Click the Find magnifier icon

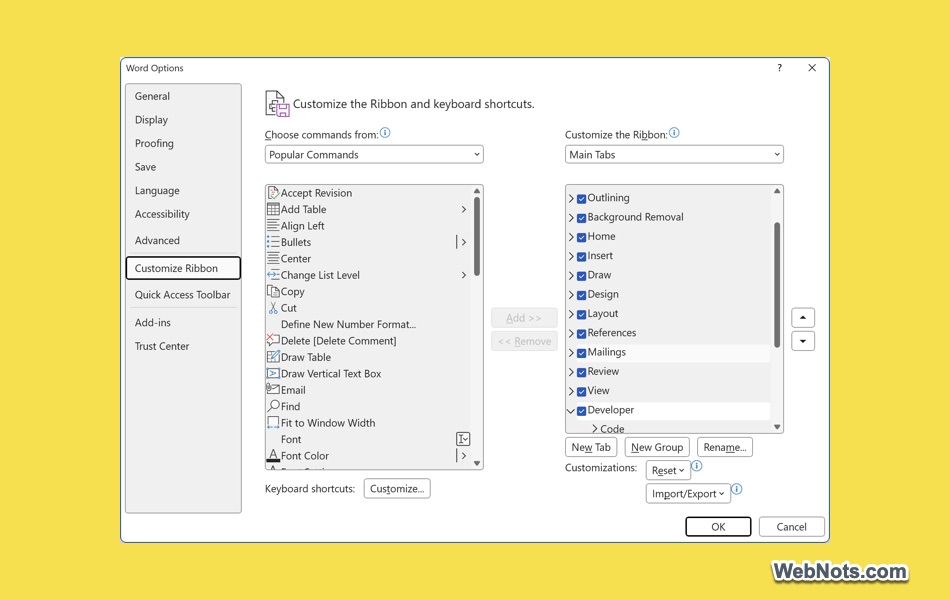coord(273,406)
